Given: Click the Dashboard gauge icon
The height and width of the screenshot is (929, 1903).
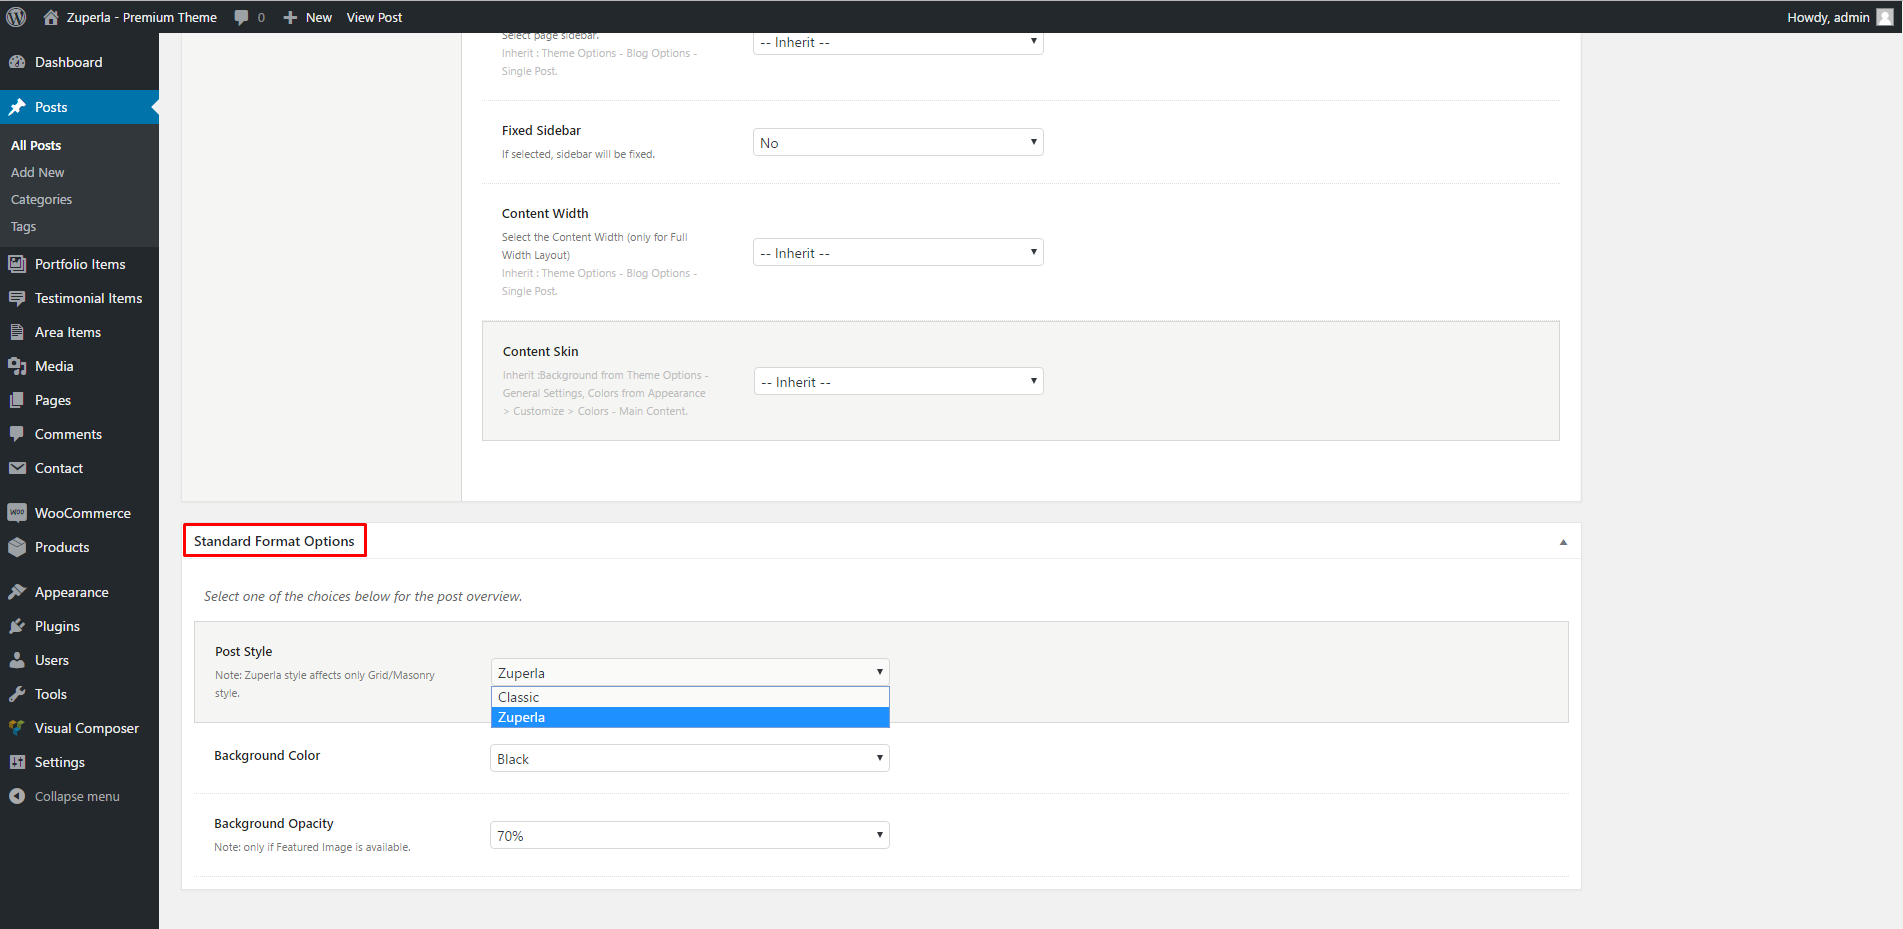Looking at the screenshot, I should [17, 62].
